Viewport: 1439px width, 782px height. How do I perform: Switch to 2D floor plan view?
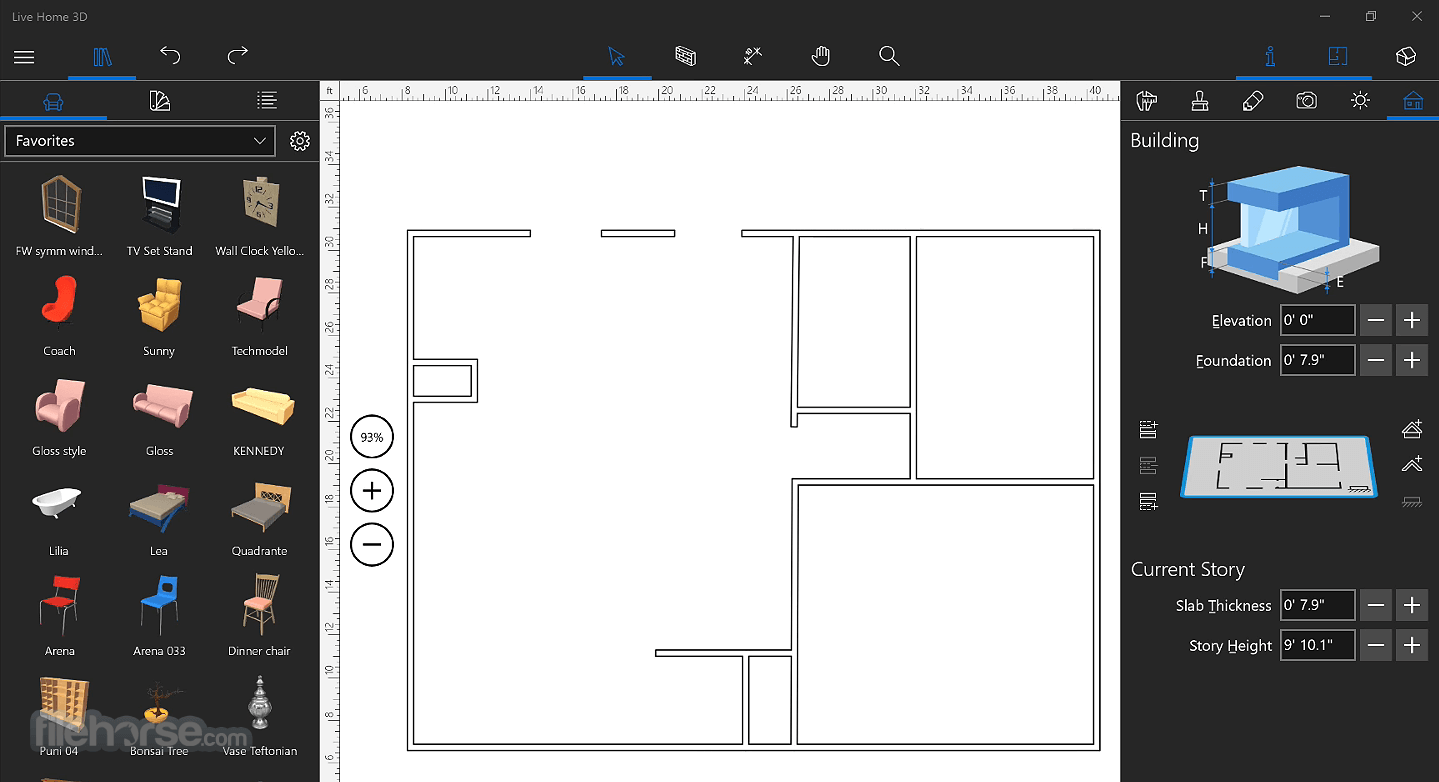1338,57
